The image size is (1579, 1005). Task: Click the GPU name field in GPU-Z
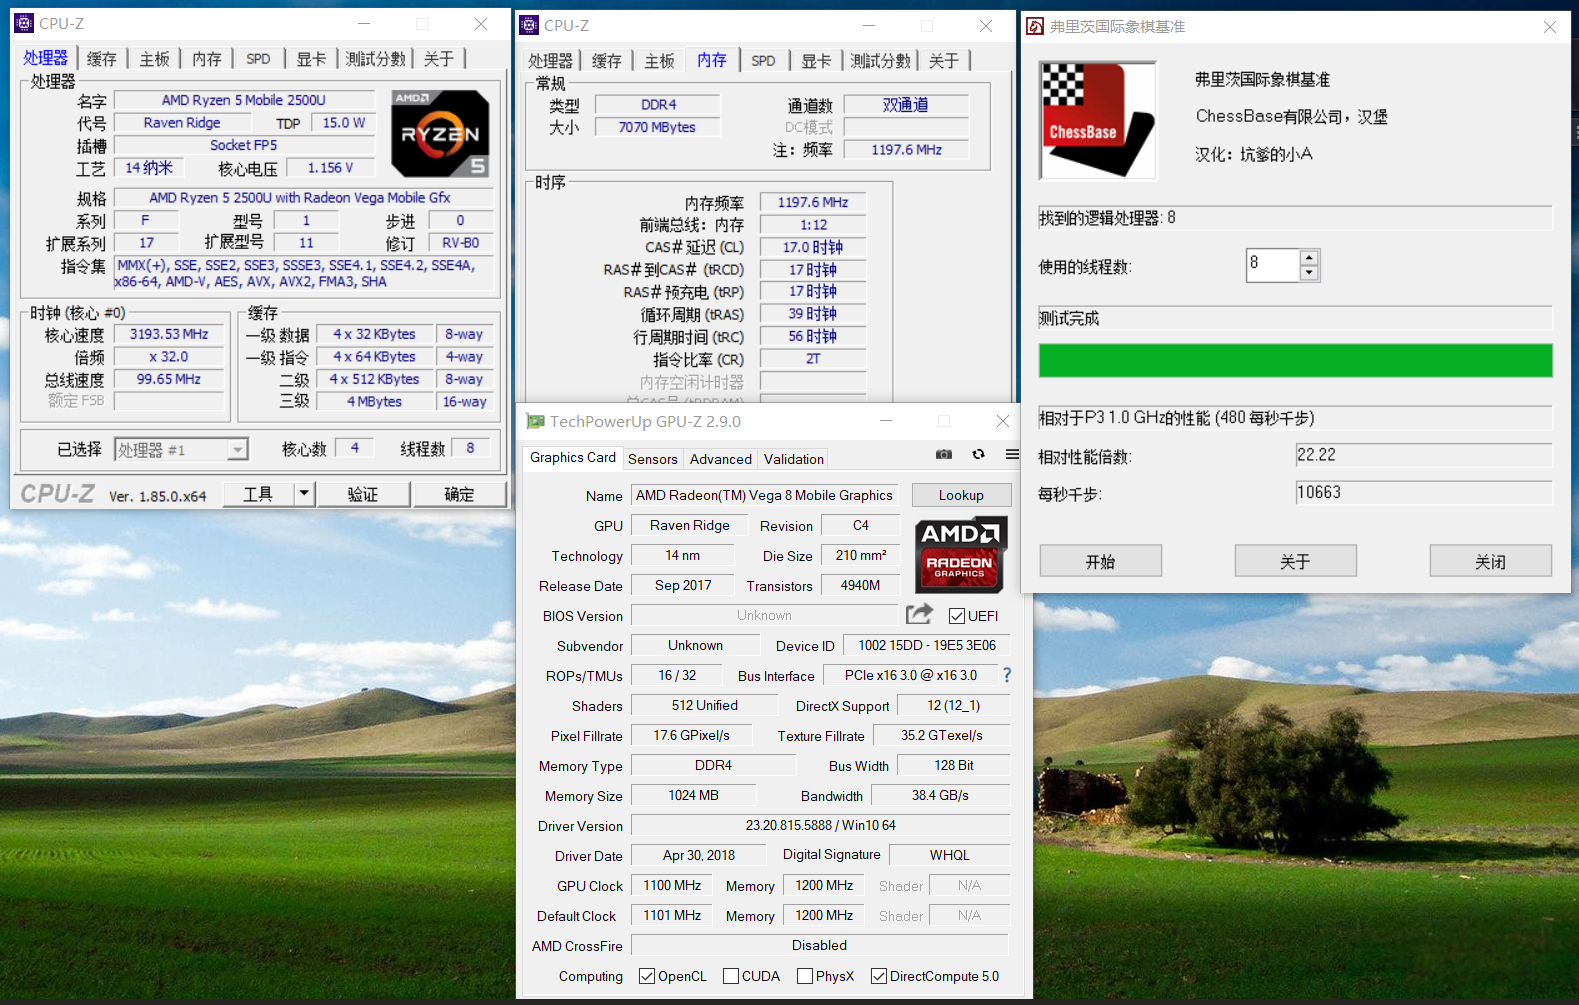click(x=765, y=495)
